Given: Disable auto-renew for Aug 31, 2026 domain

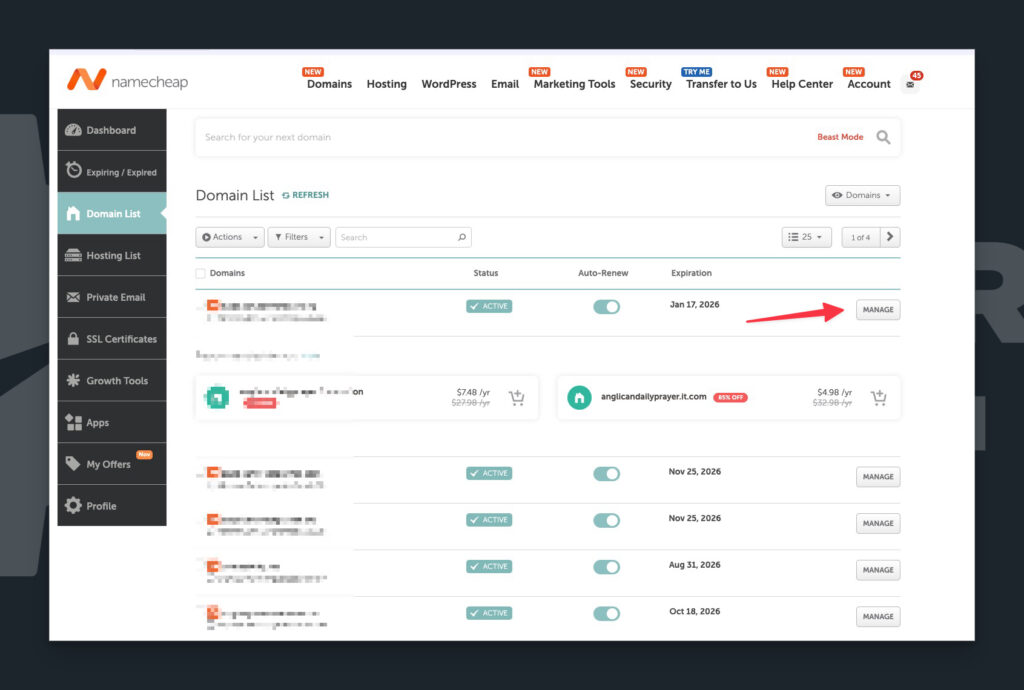Looking at the screenshot, I should (606, 567).
